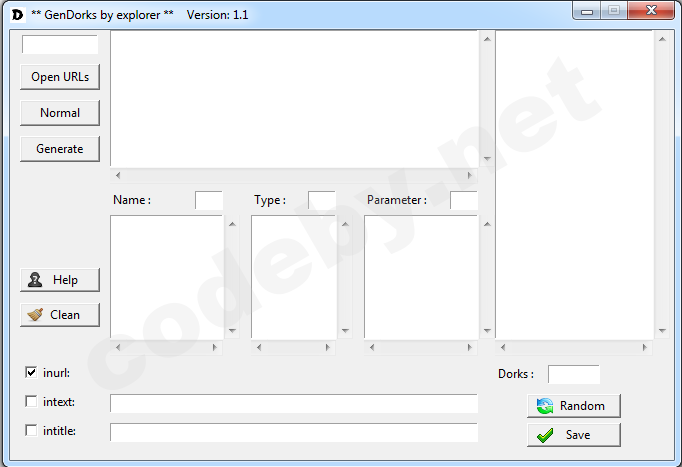Click the Name count field
The image size is (682, 467).
[209, 200]
